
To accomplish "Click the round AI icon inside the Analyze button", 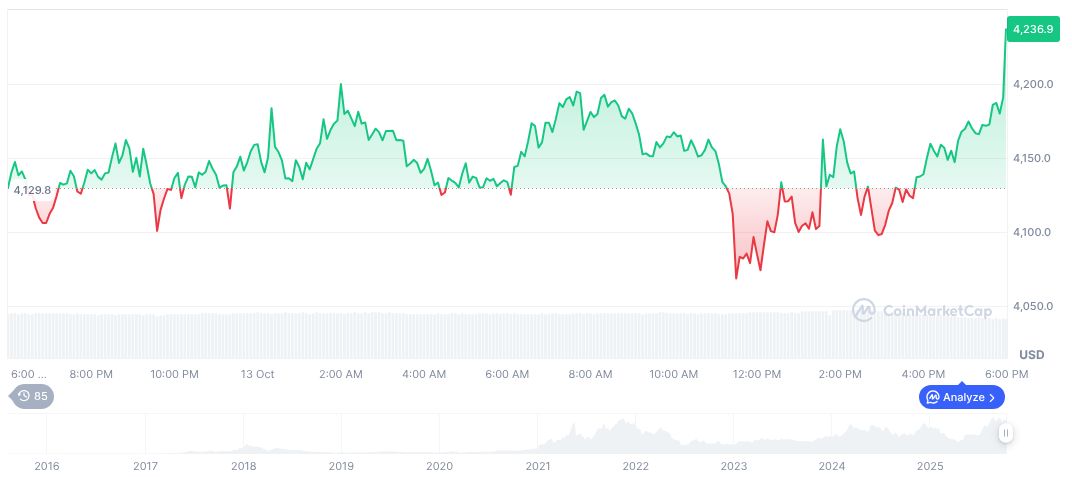I will click(933, 397).
